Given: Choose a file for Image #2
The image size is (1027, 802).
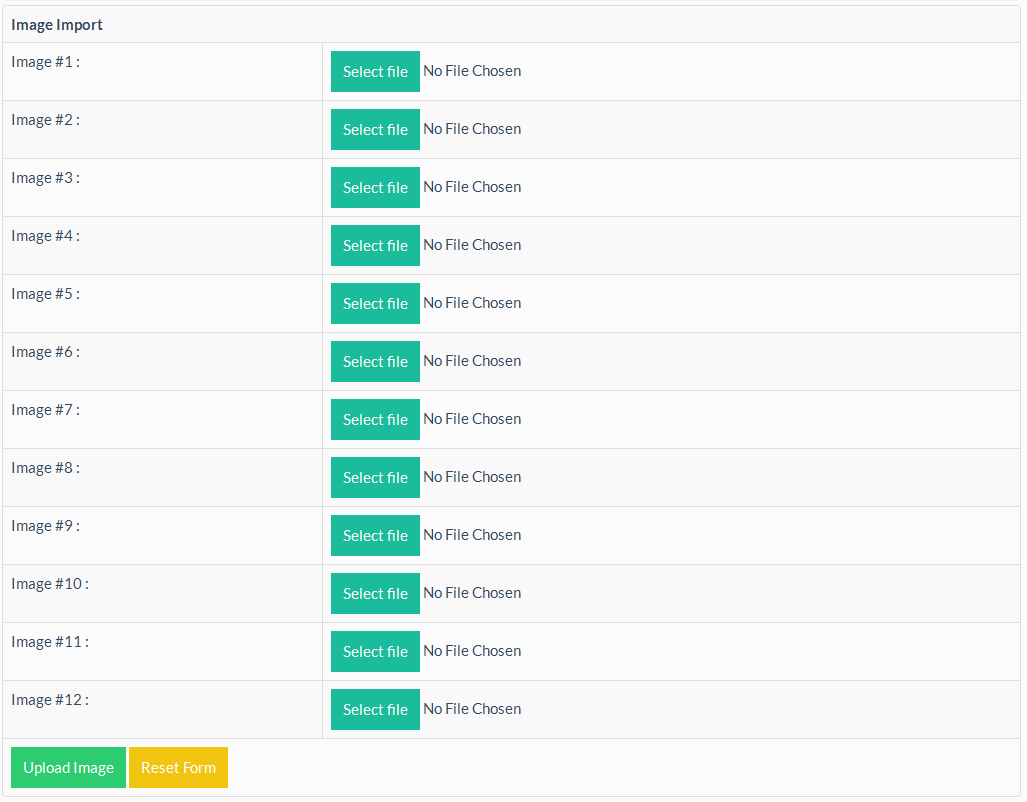Looking at the screenshot, I should (x=375, y=130).
